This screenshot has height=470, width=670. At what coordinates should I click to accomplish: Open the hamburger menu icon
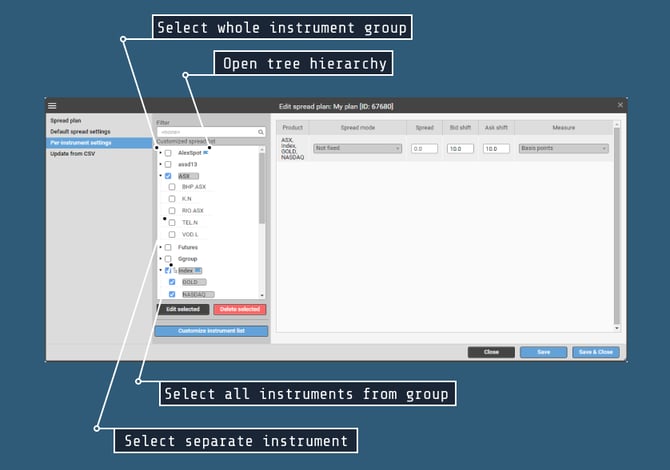[52, 105]
